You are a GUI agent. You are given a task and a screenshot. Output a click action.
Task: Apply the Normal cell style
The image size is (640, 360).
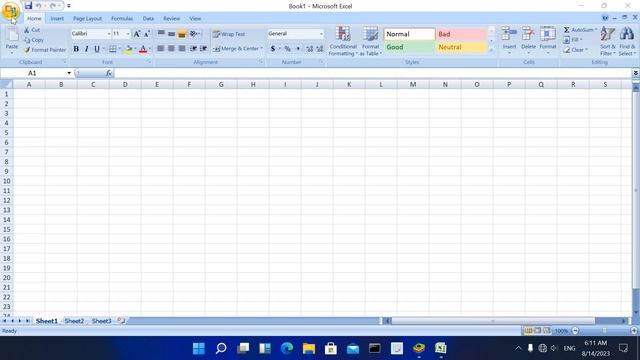[x=409, y=34]
